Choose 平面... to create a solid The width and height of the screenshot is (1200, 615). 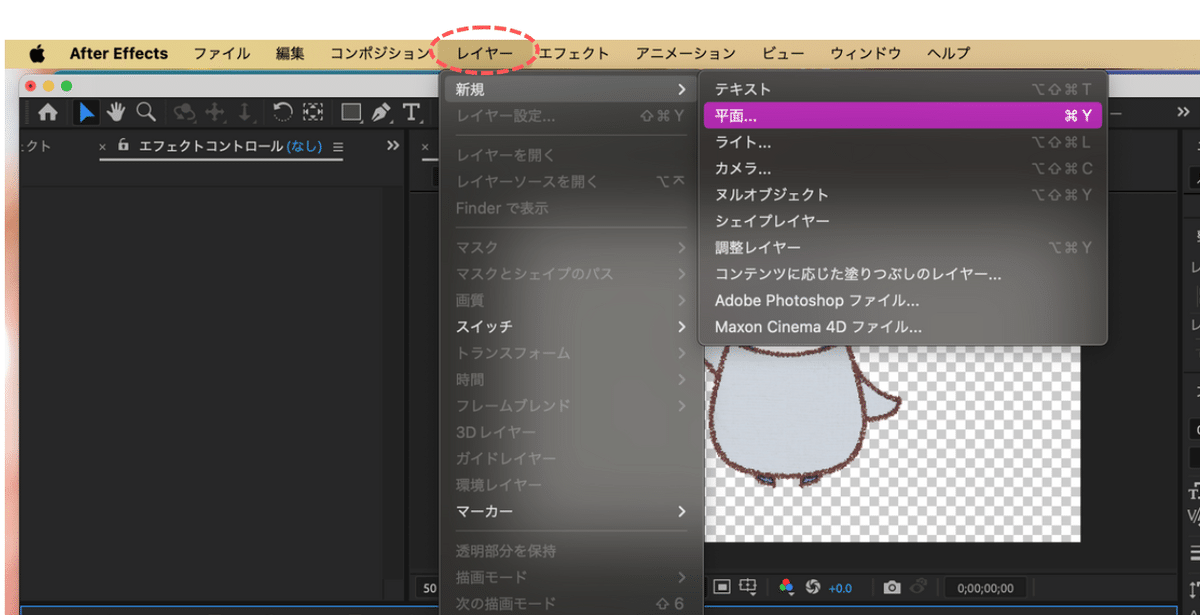coord(903,116)
